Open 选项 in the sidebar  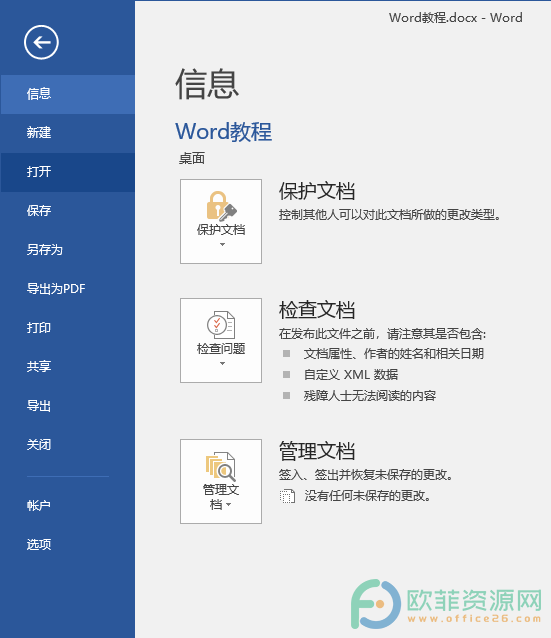click(68, 544)
